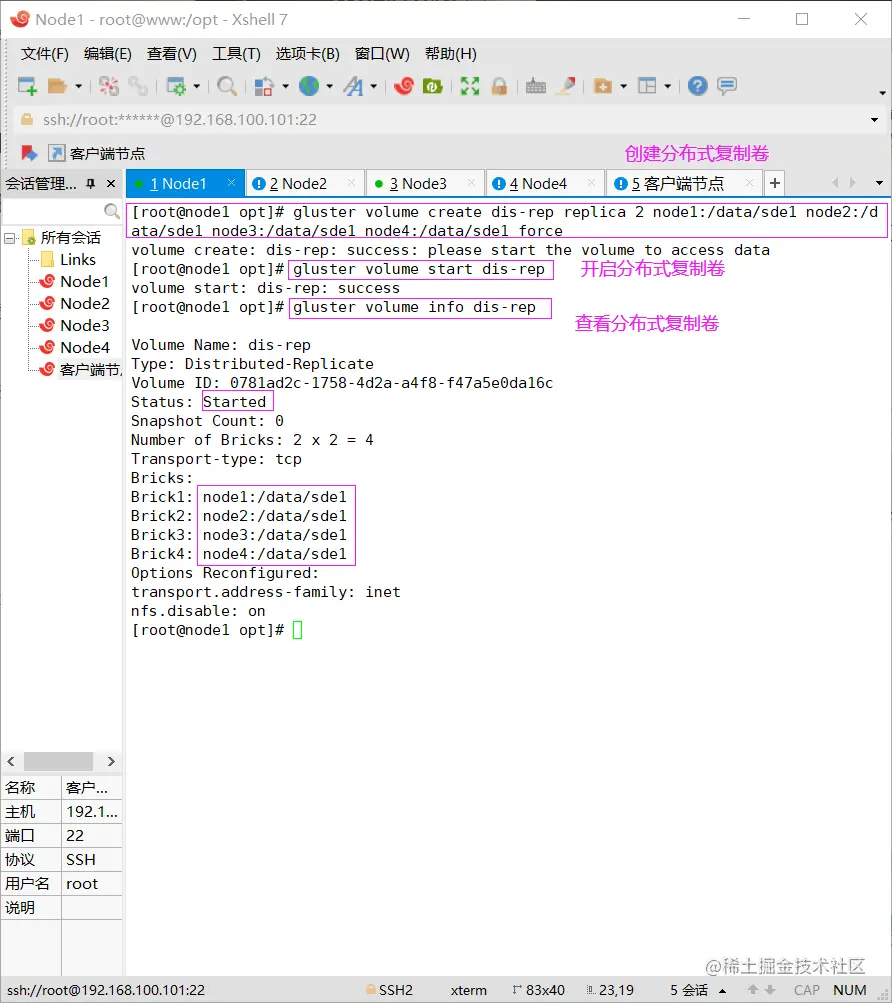Image resolution: width=892 pixels, height=1003 pixels.
Task: Click the SSH2 status bar indicator
Action: coord(390,990)
